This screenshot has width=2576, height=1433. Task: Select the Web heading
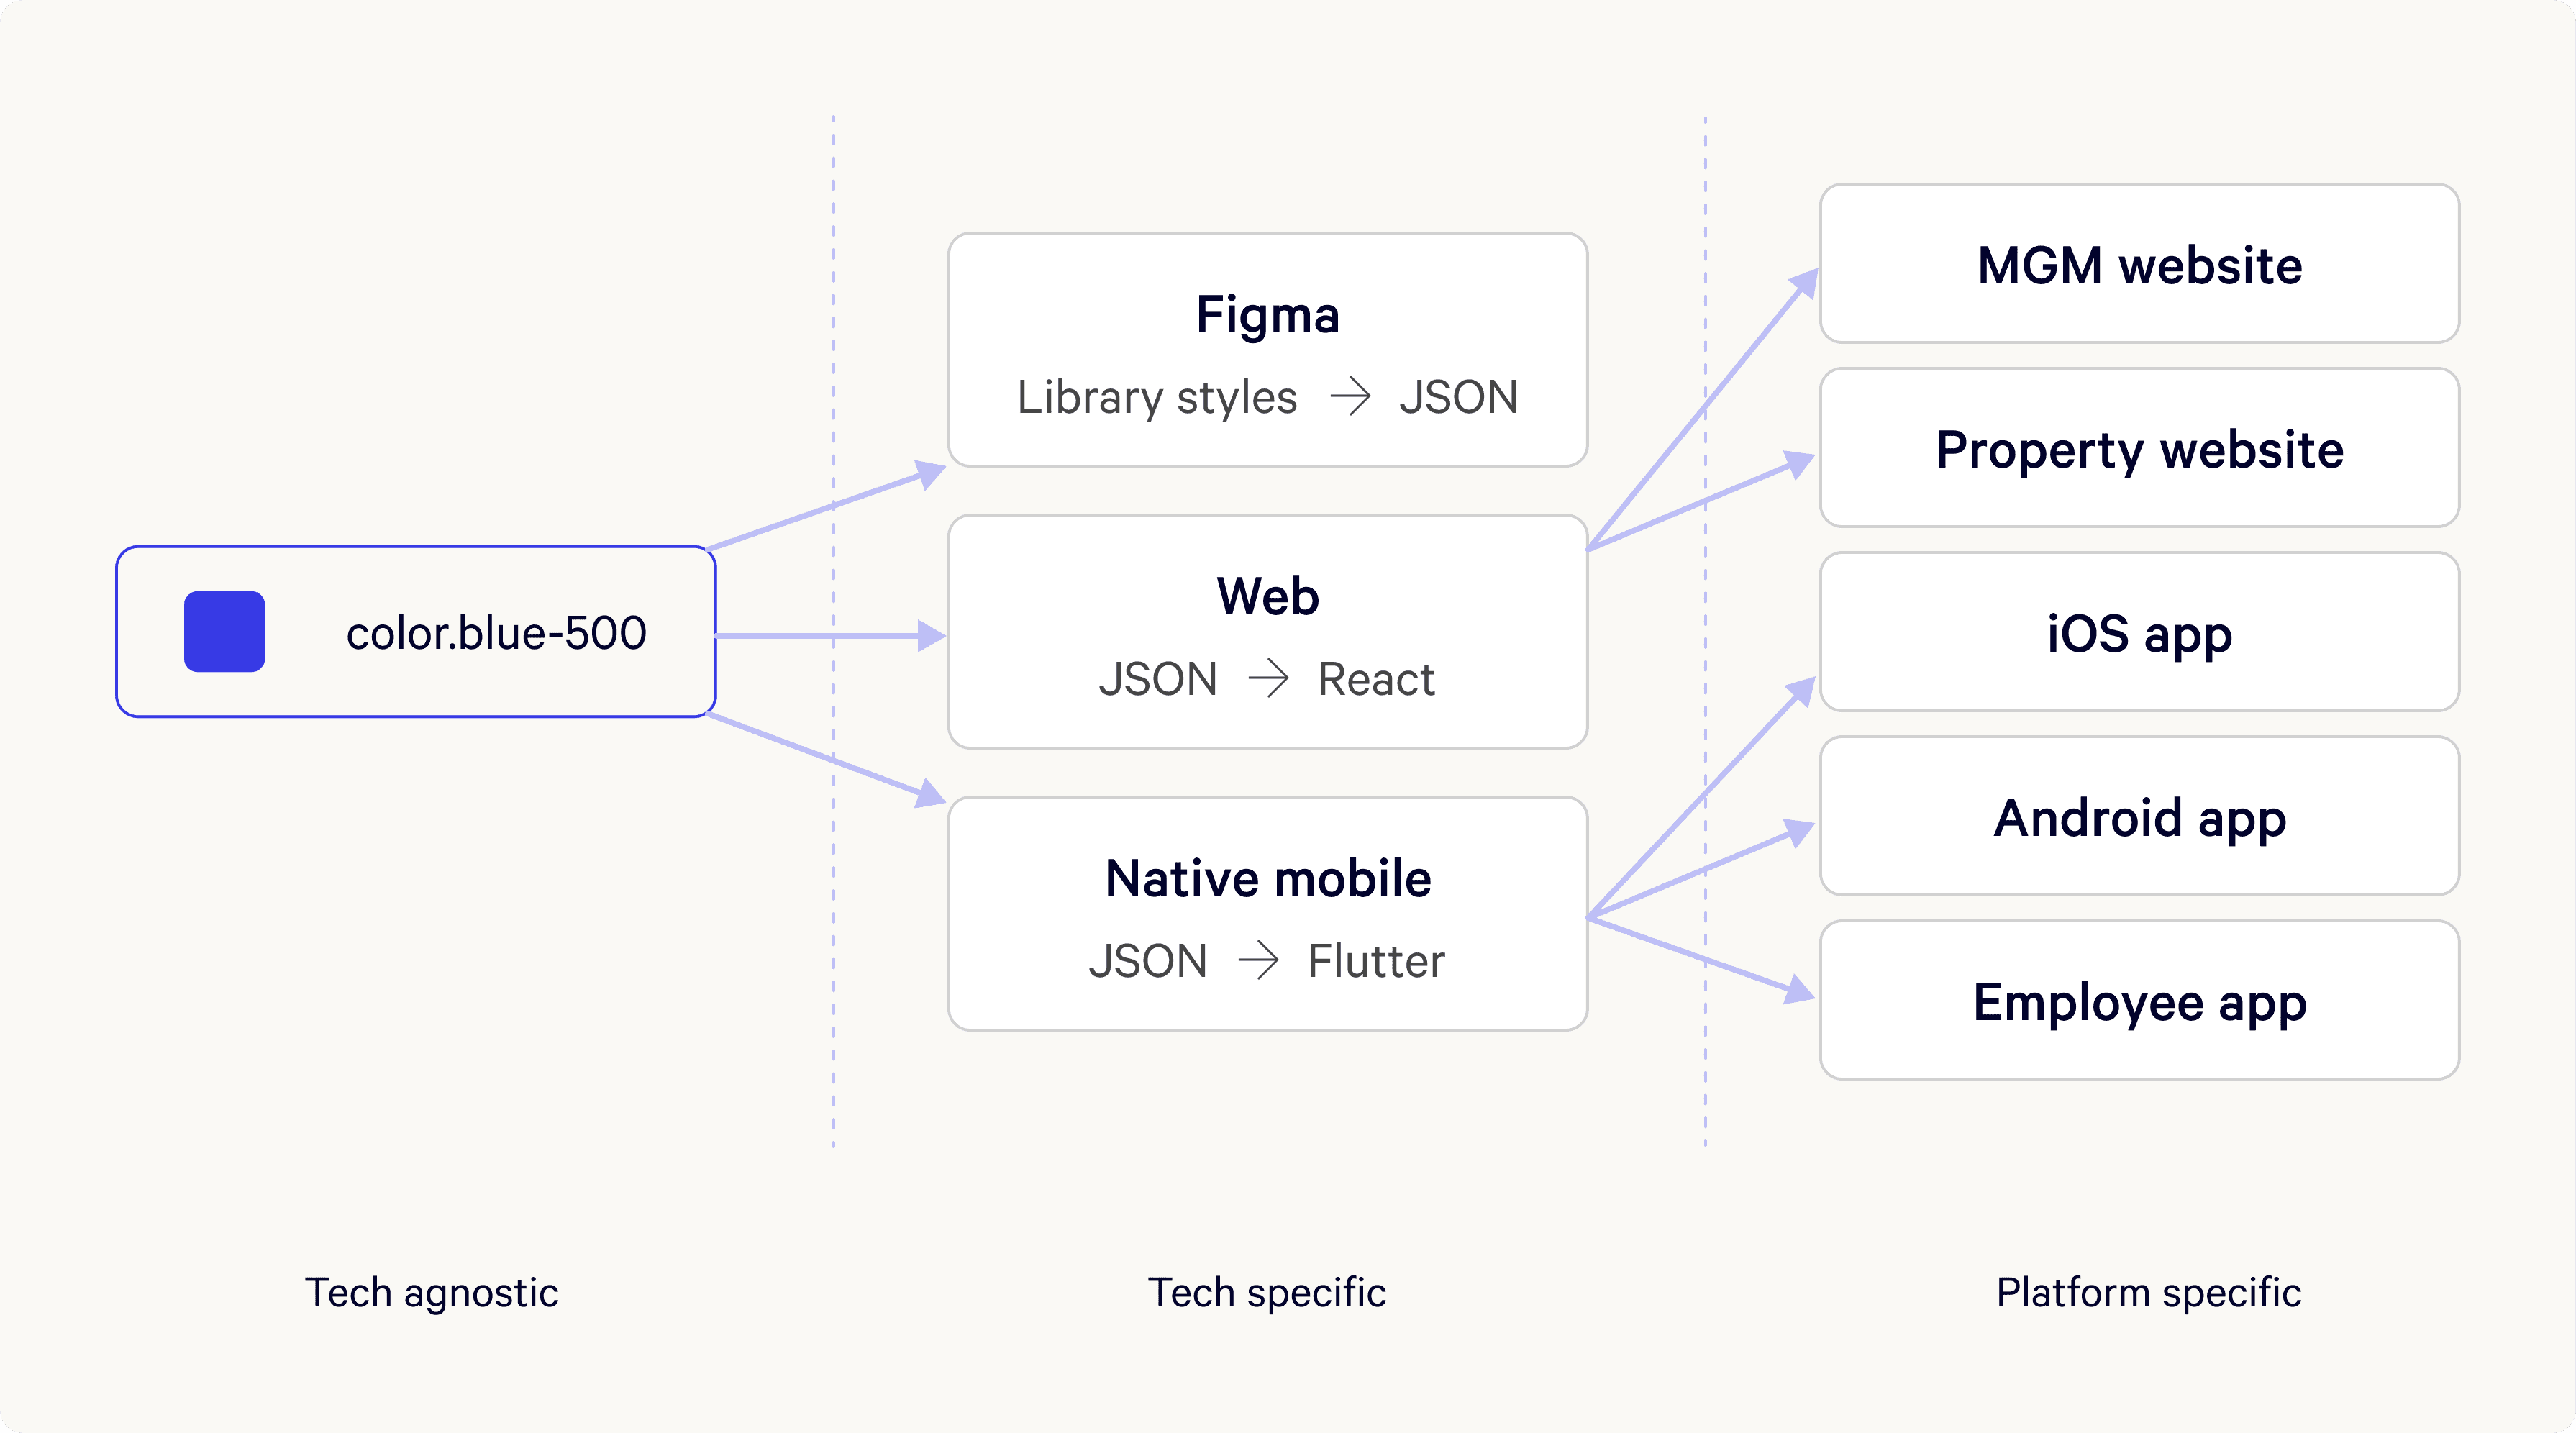1267,597
